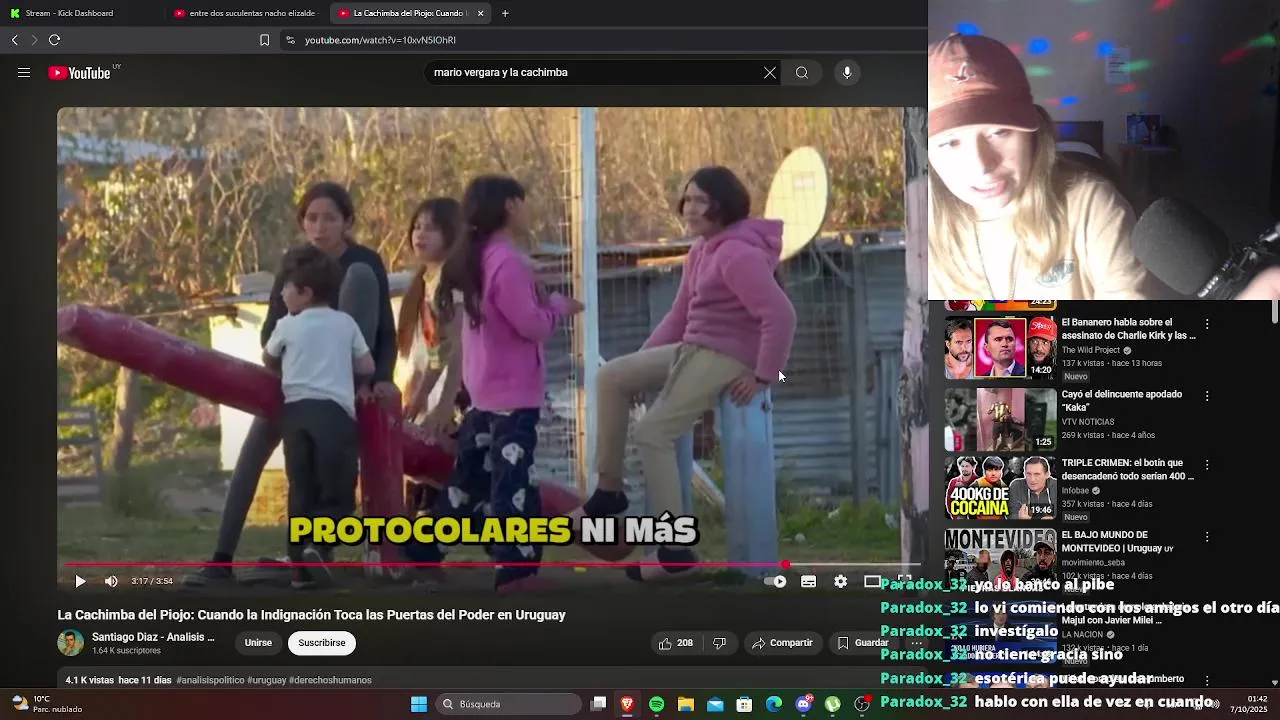The image size is (1280, 720).
Task: Play the paused video
Action: [x=80, y=581]
